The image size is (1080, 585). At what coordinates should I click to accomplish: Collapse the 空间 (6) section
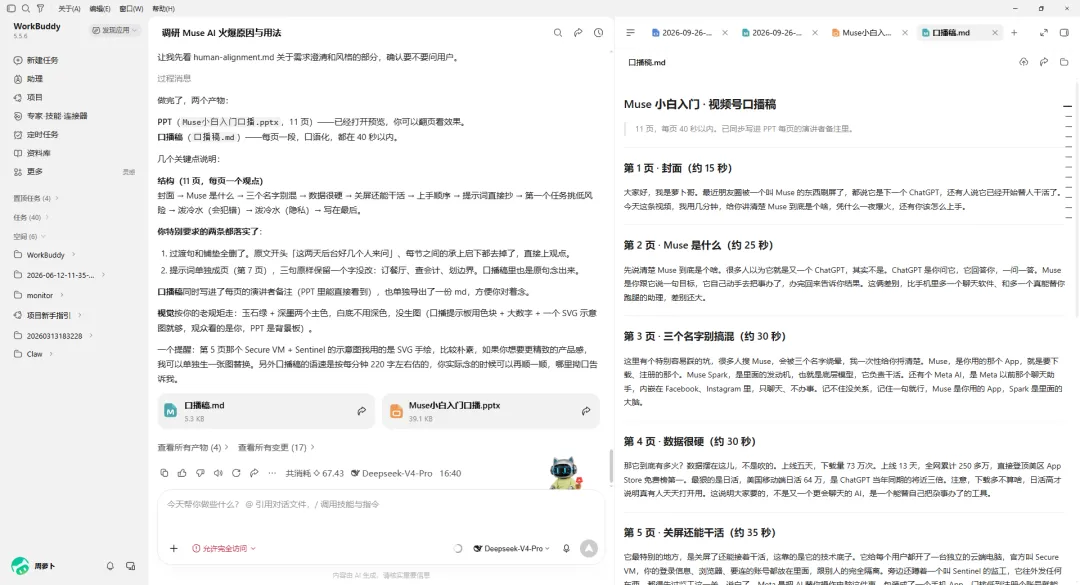tap(31, 236)
